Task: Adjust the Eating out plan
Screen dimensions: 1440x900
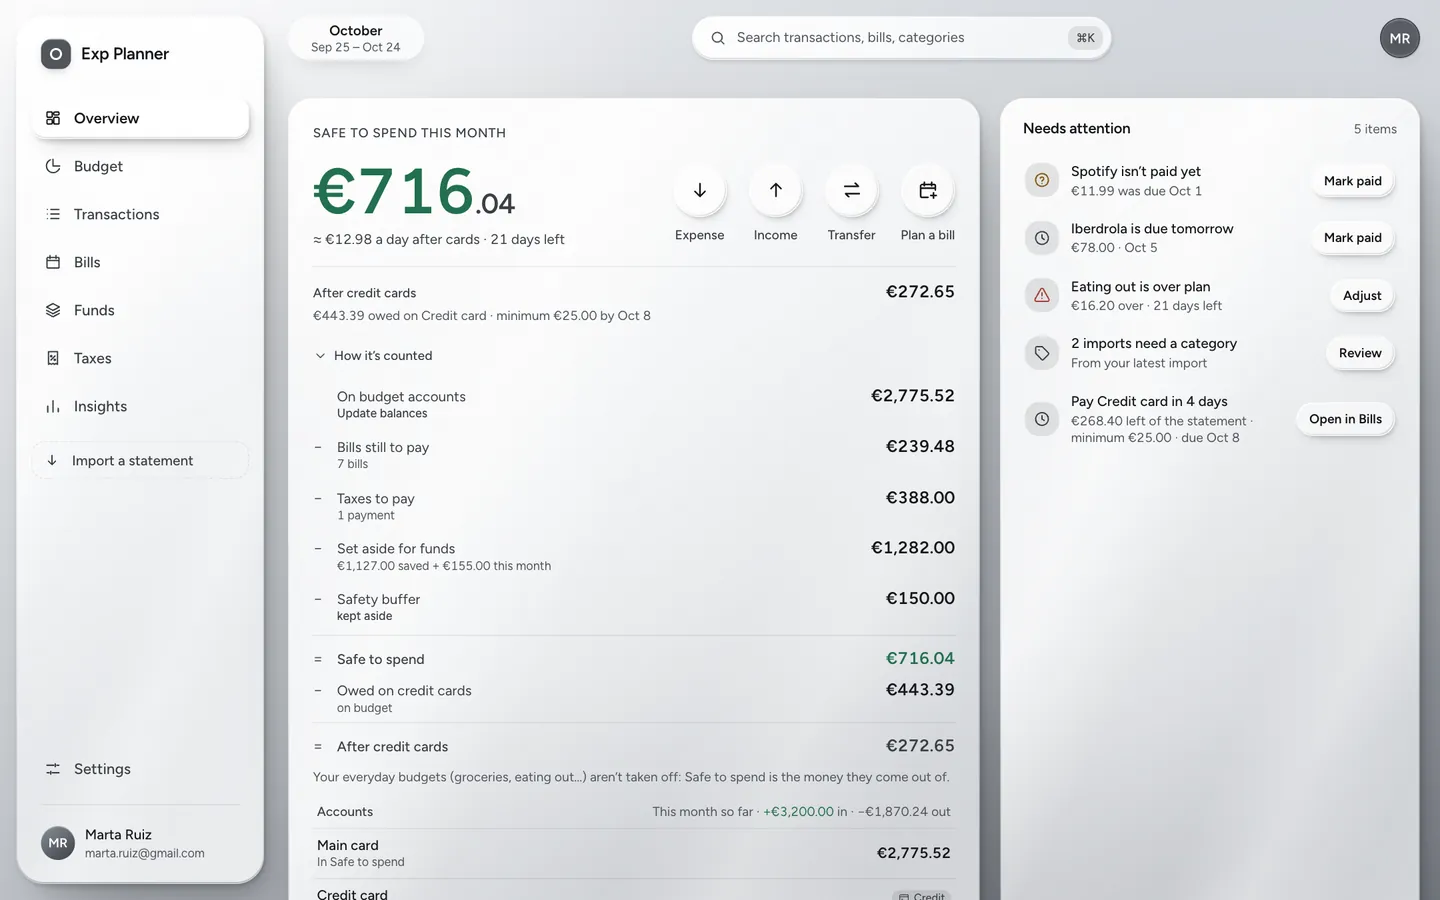Action: pyautogui.click(x=1362, y=296)
